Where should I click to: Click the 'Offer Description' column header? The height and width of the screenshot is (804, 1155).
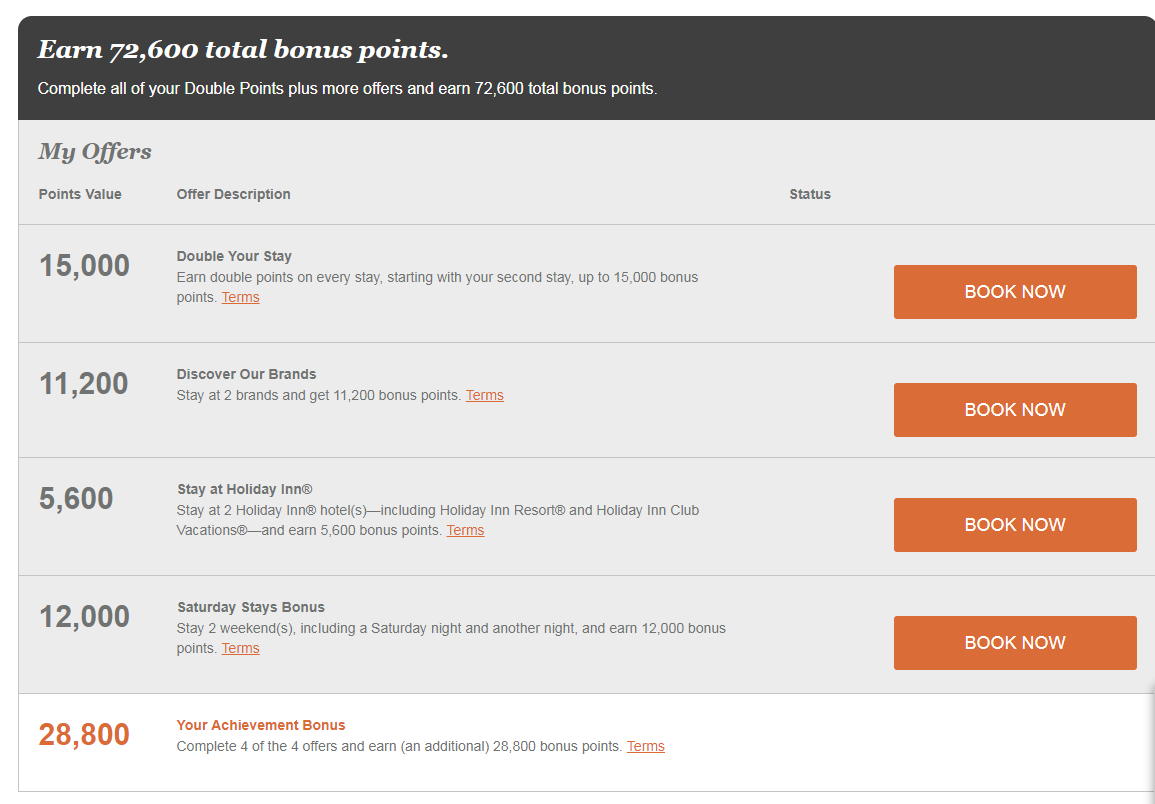click(x=234, y=194)
